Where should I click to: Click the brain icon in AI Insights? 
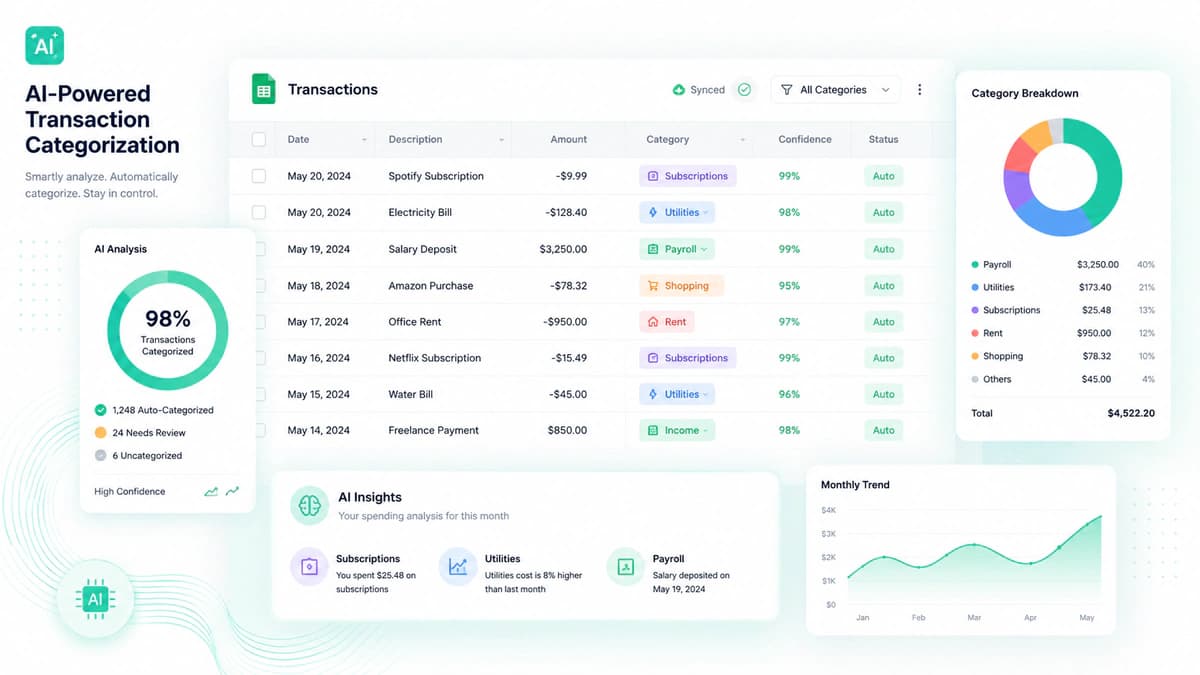click(310, 505)
